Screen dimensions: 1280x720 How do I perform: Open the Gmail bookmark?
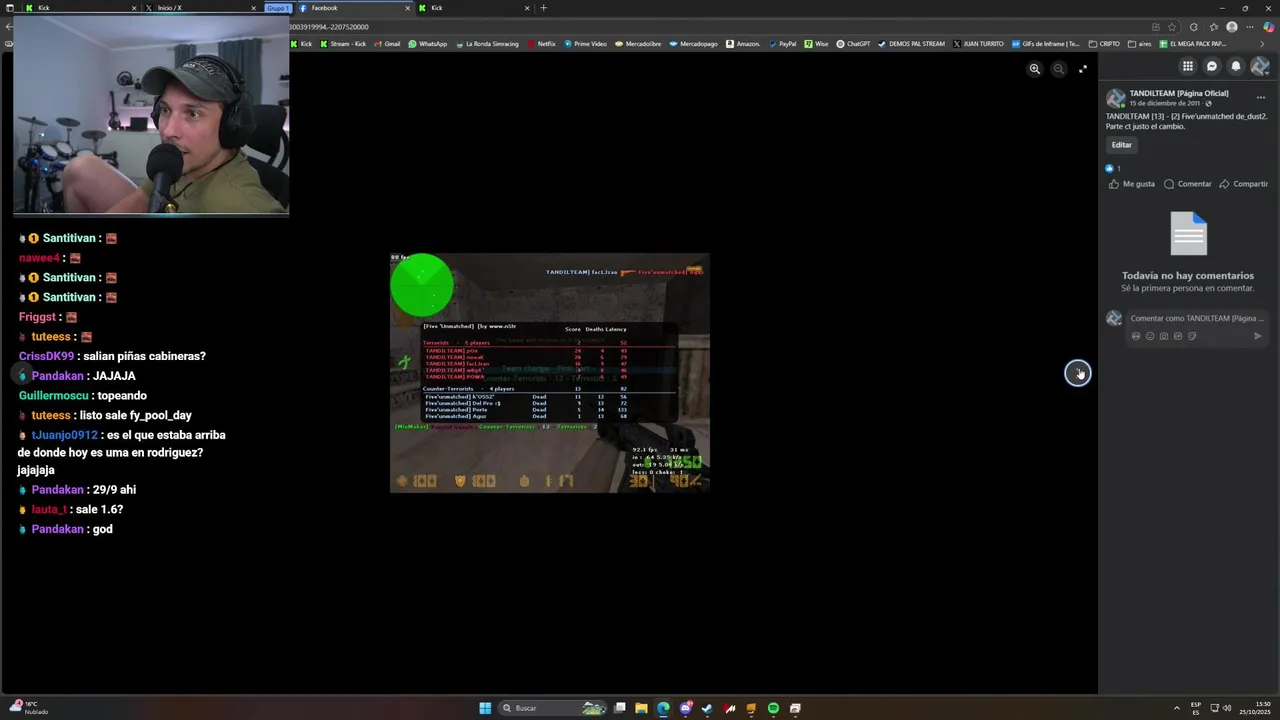[387, 44]
